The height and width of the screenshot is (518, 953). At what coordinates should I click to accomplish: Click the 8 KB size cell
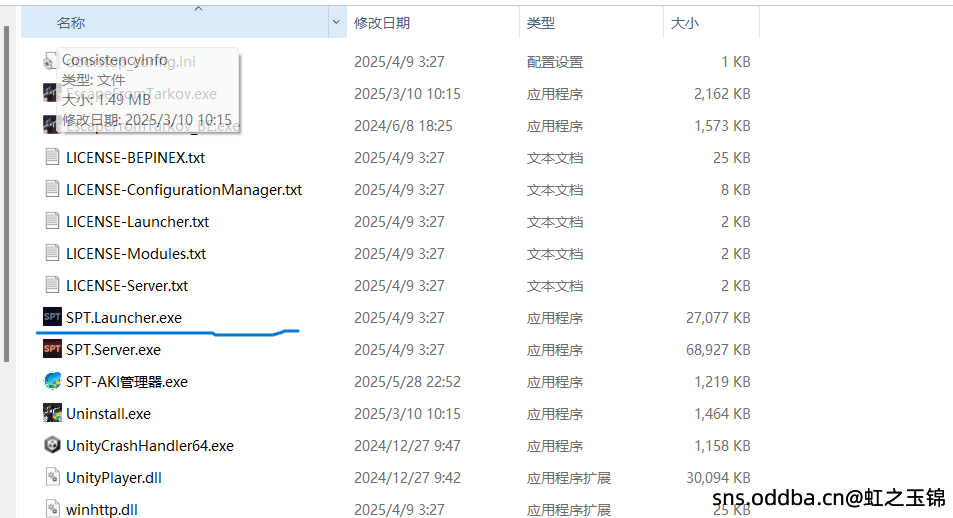pos(736,190)
